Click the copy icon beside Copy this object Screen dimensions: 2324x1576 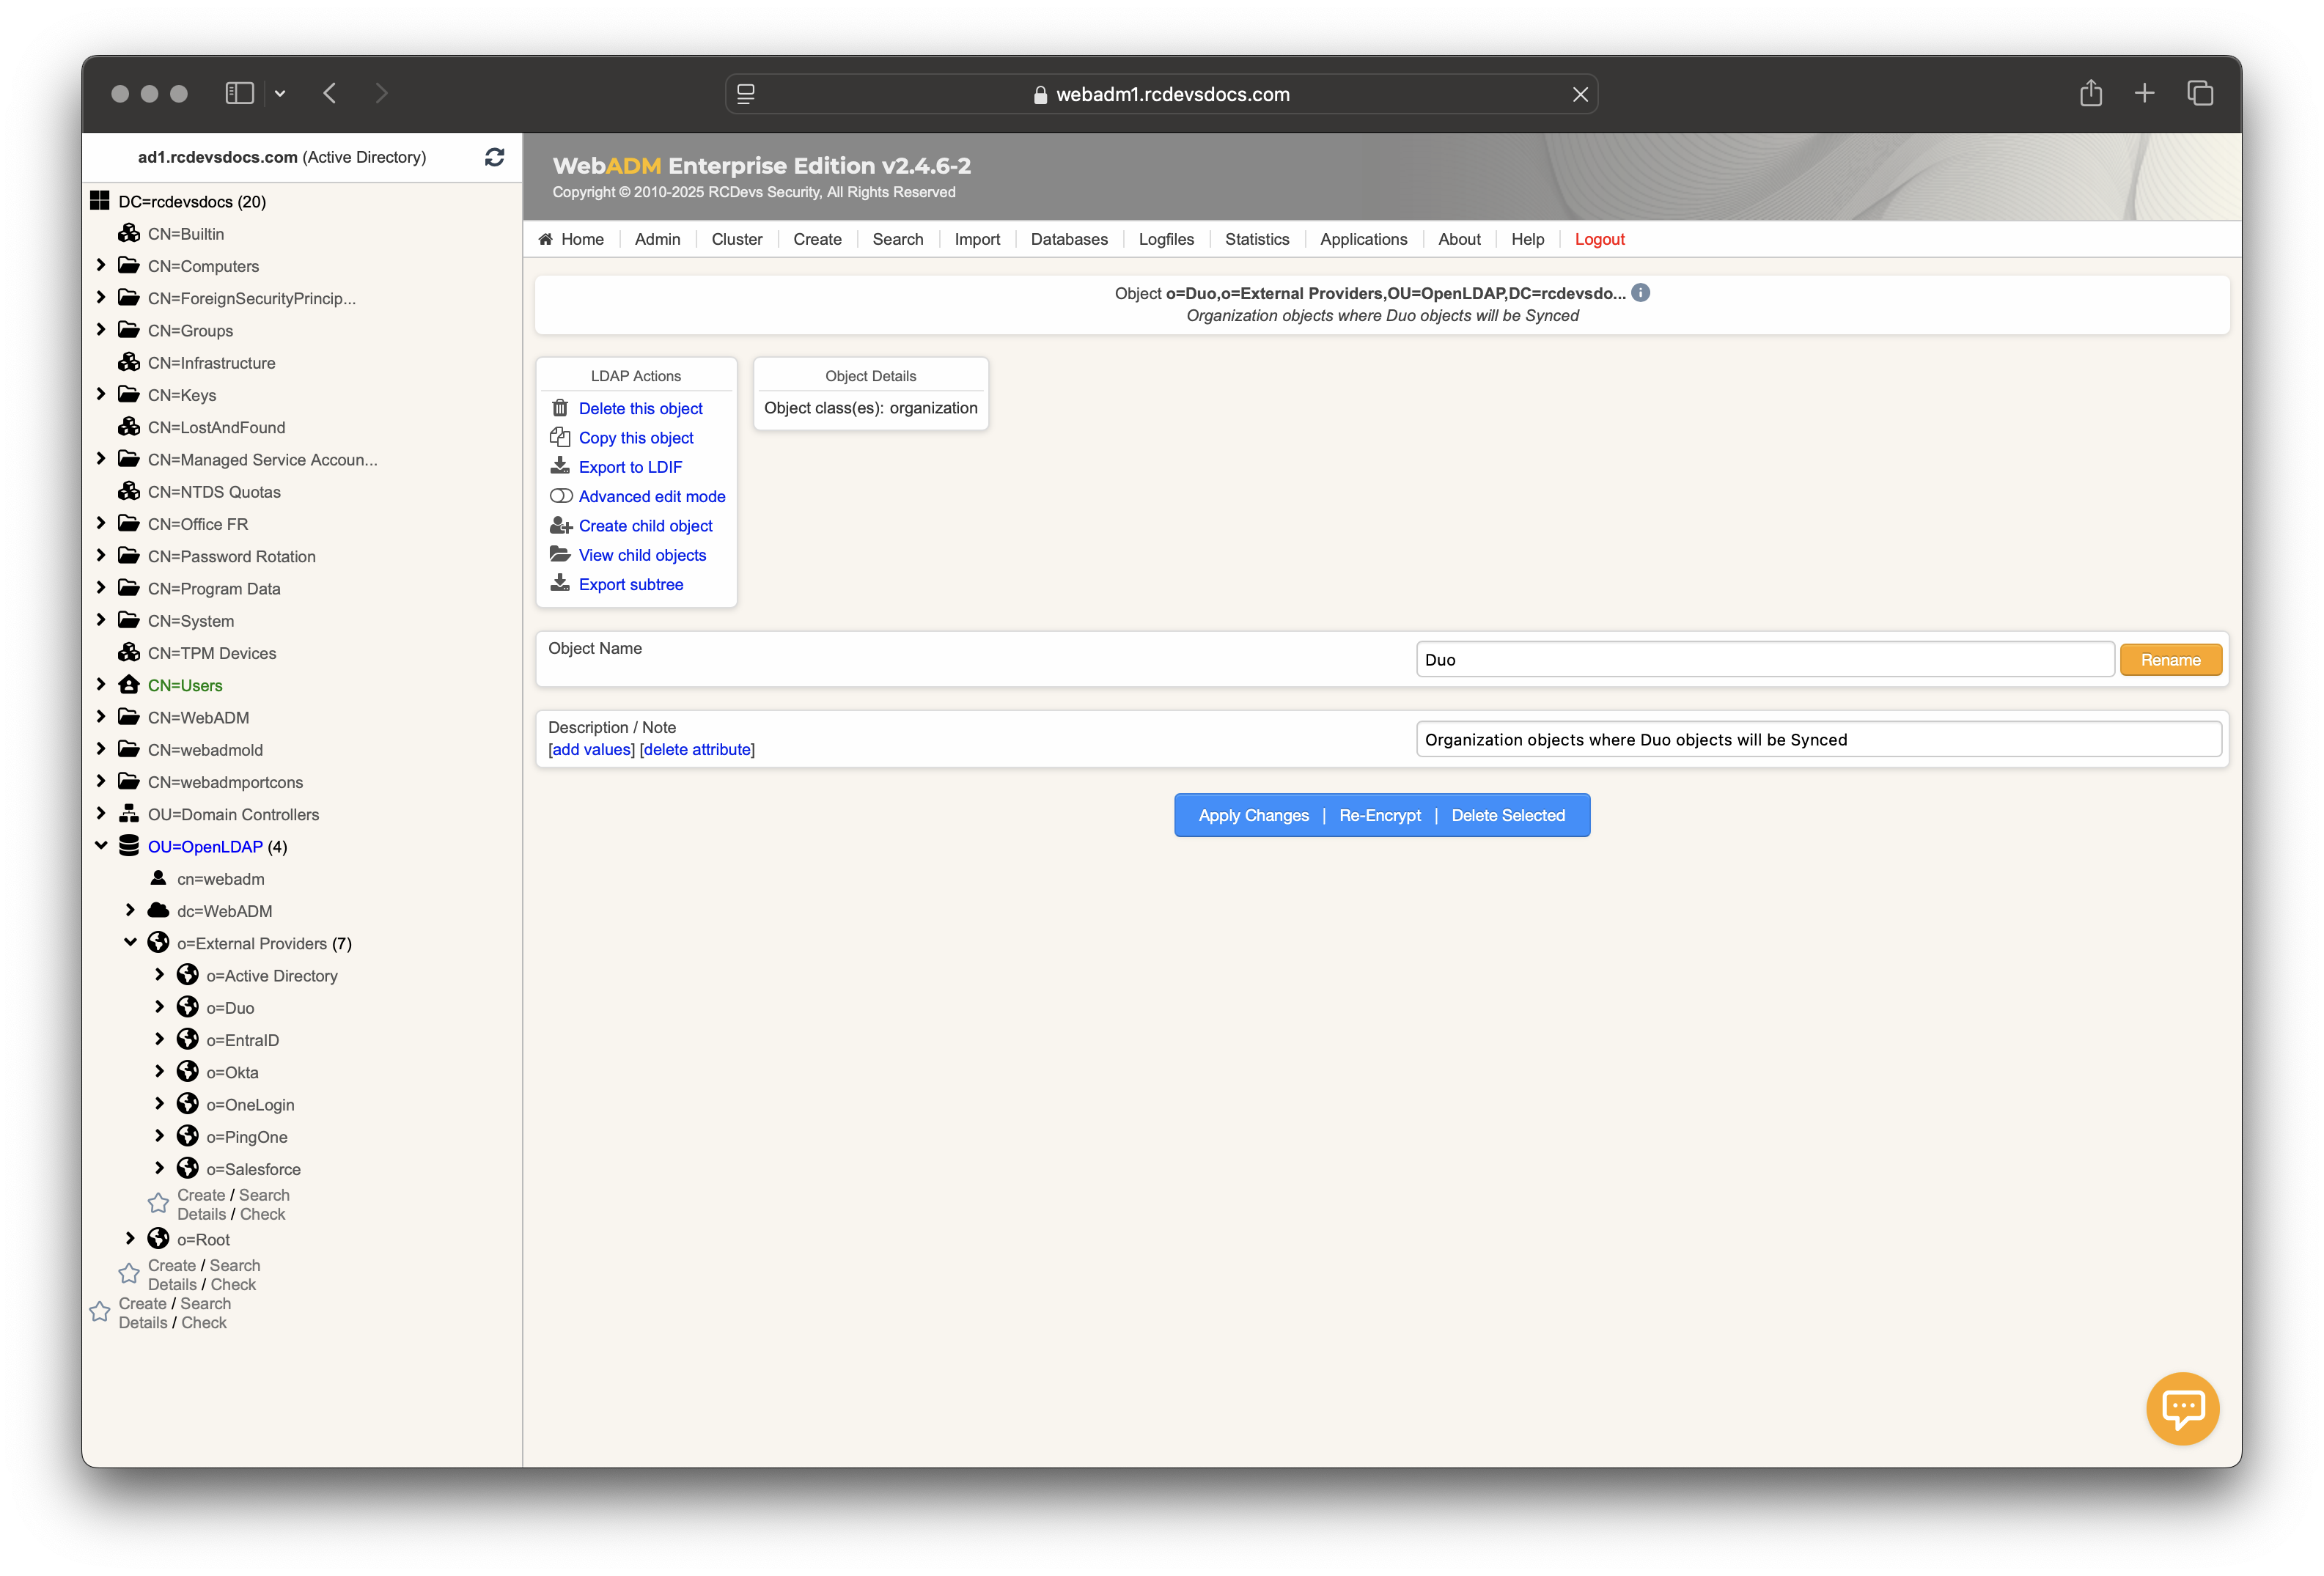[560, 437]
